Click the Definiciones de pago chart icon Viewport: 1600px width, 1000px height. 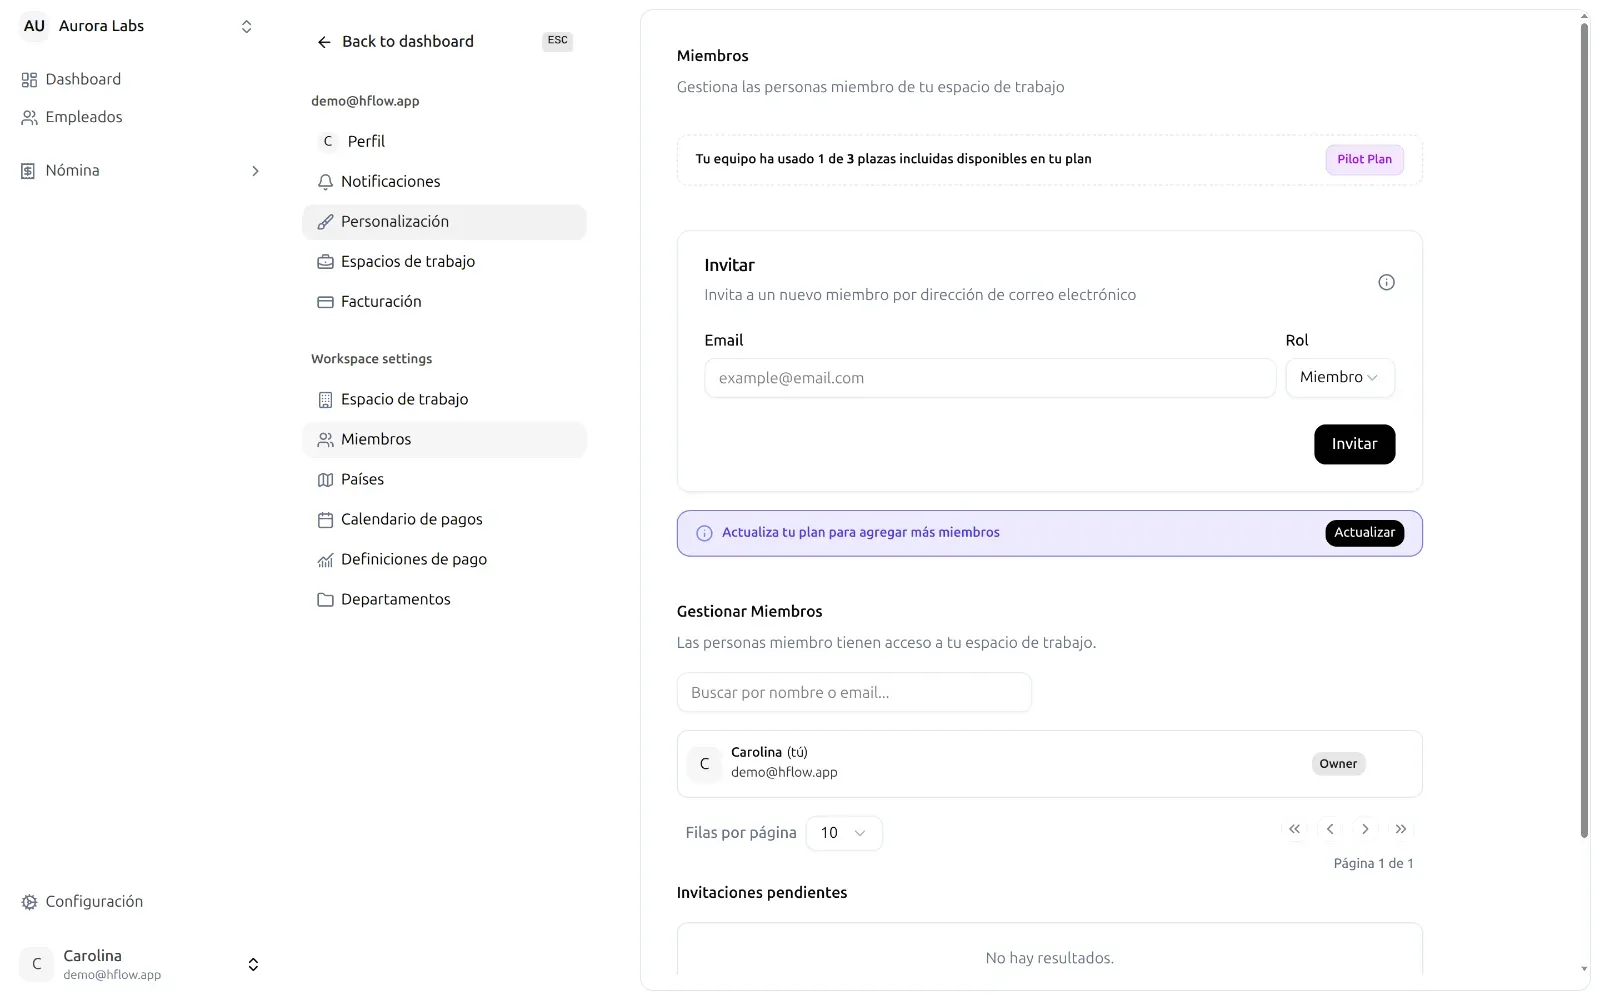(x=325, y=560)
